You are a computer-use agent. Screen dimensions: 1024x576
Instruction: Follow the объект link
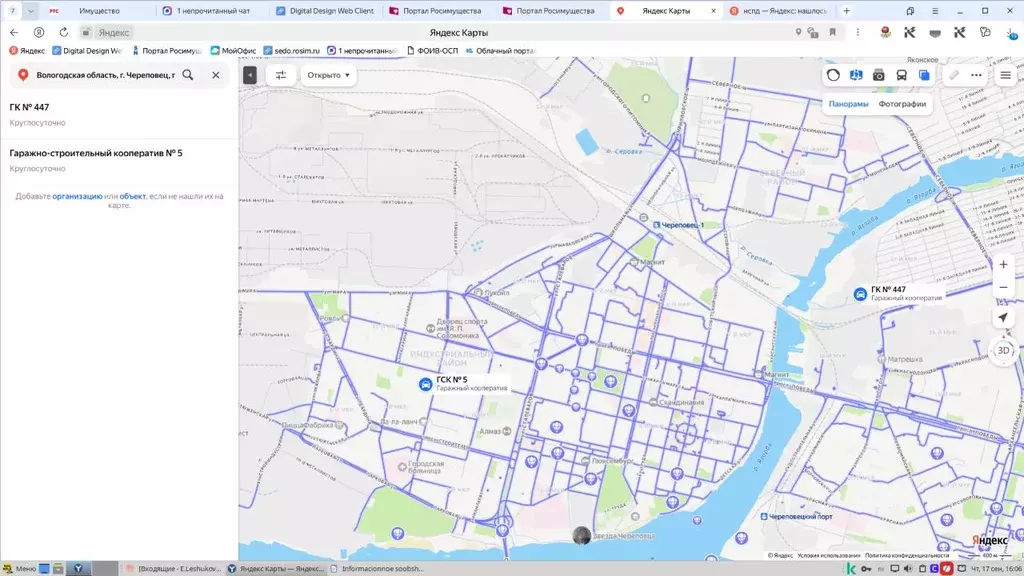click(x=133, y=196)
